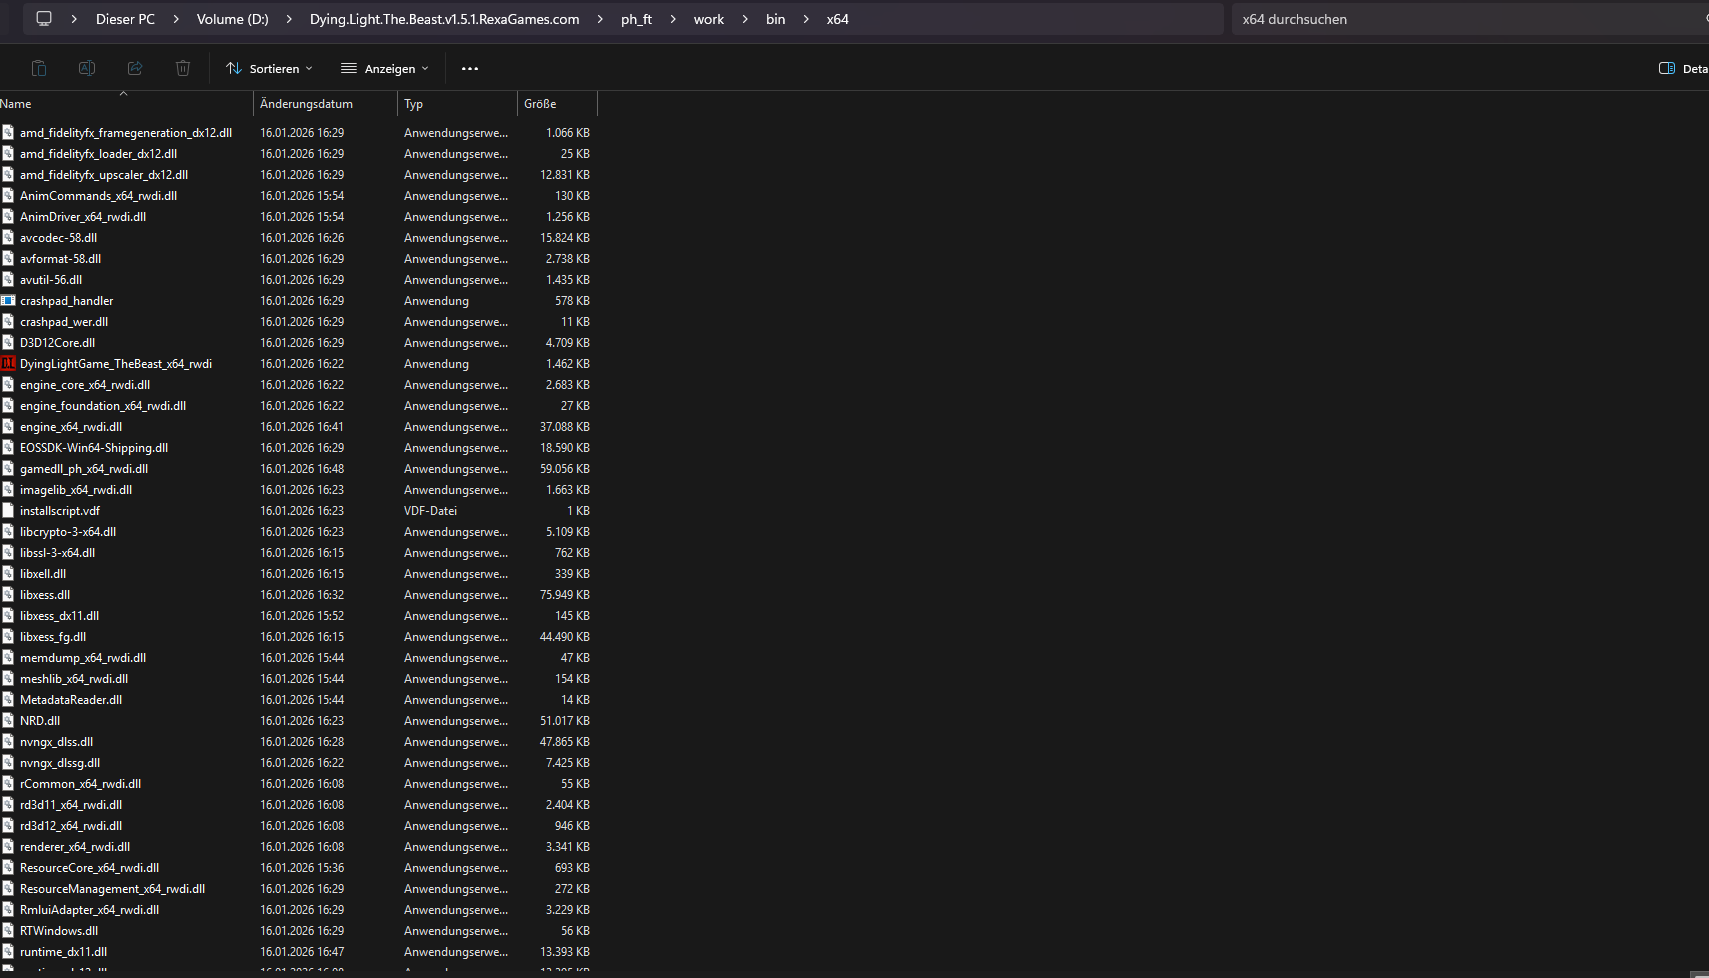Click the share icon in toolbar

click(135, 68)
